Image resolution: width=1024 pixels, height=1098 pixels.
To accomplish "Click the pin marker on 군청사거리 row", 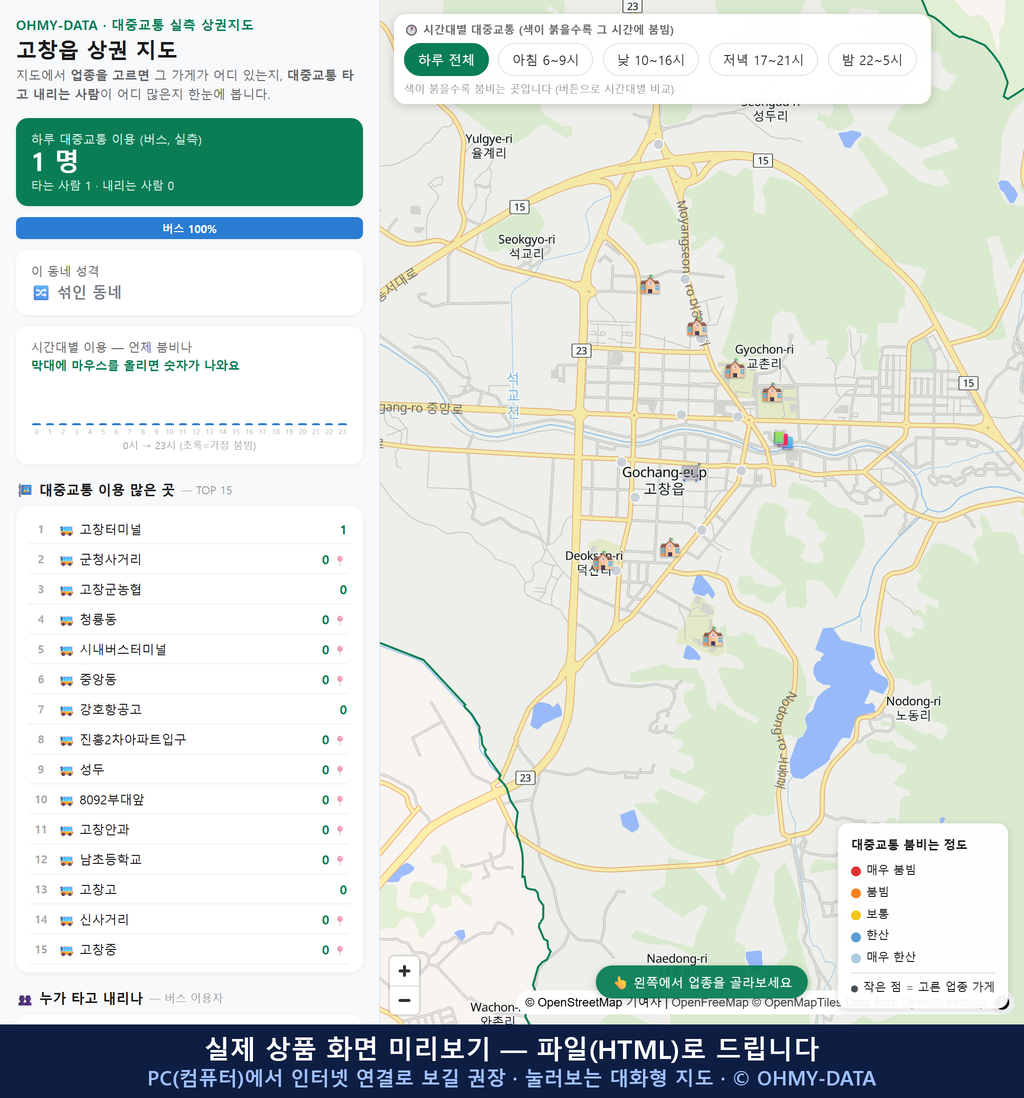I will [340, 560].
